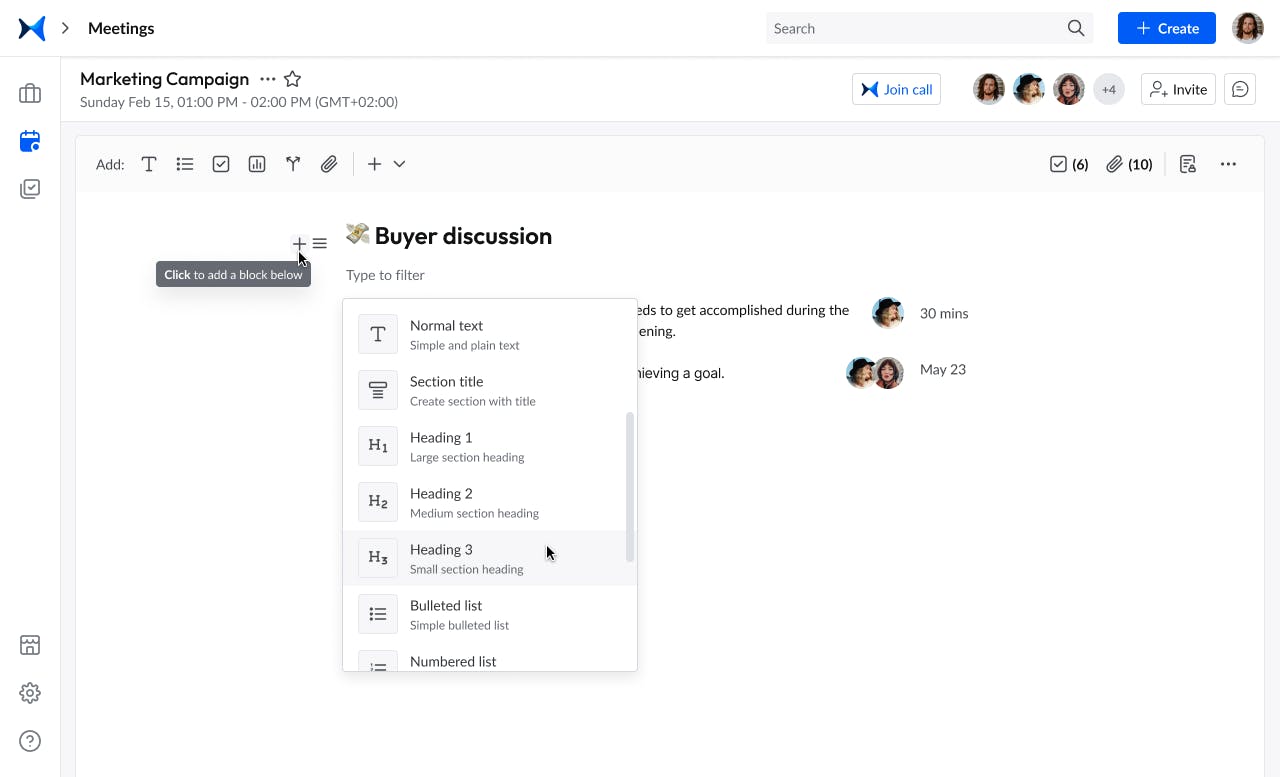Open the calendar meetings sidebar icon

click(x=30, y=141)
